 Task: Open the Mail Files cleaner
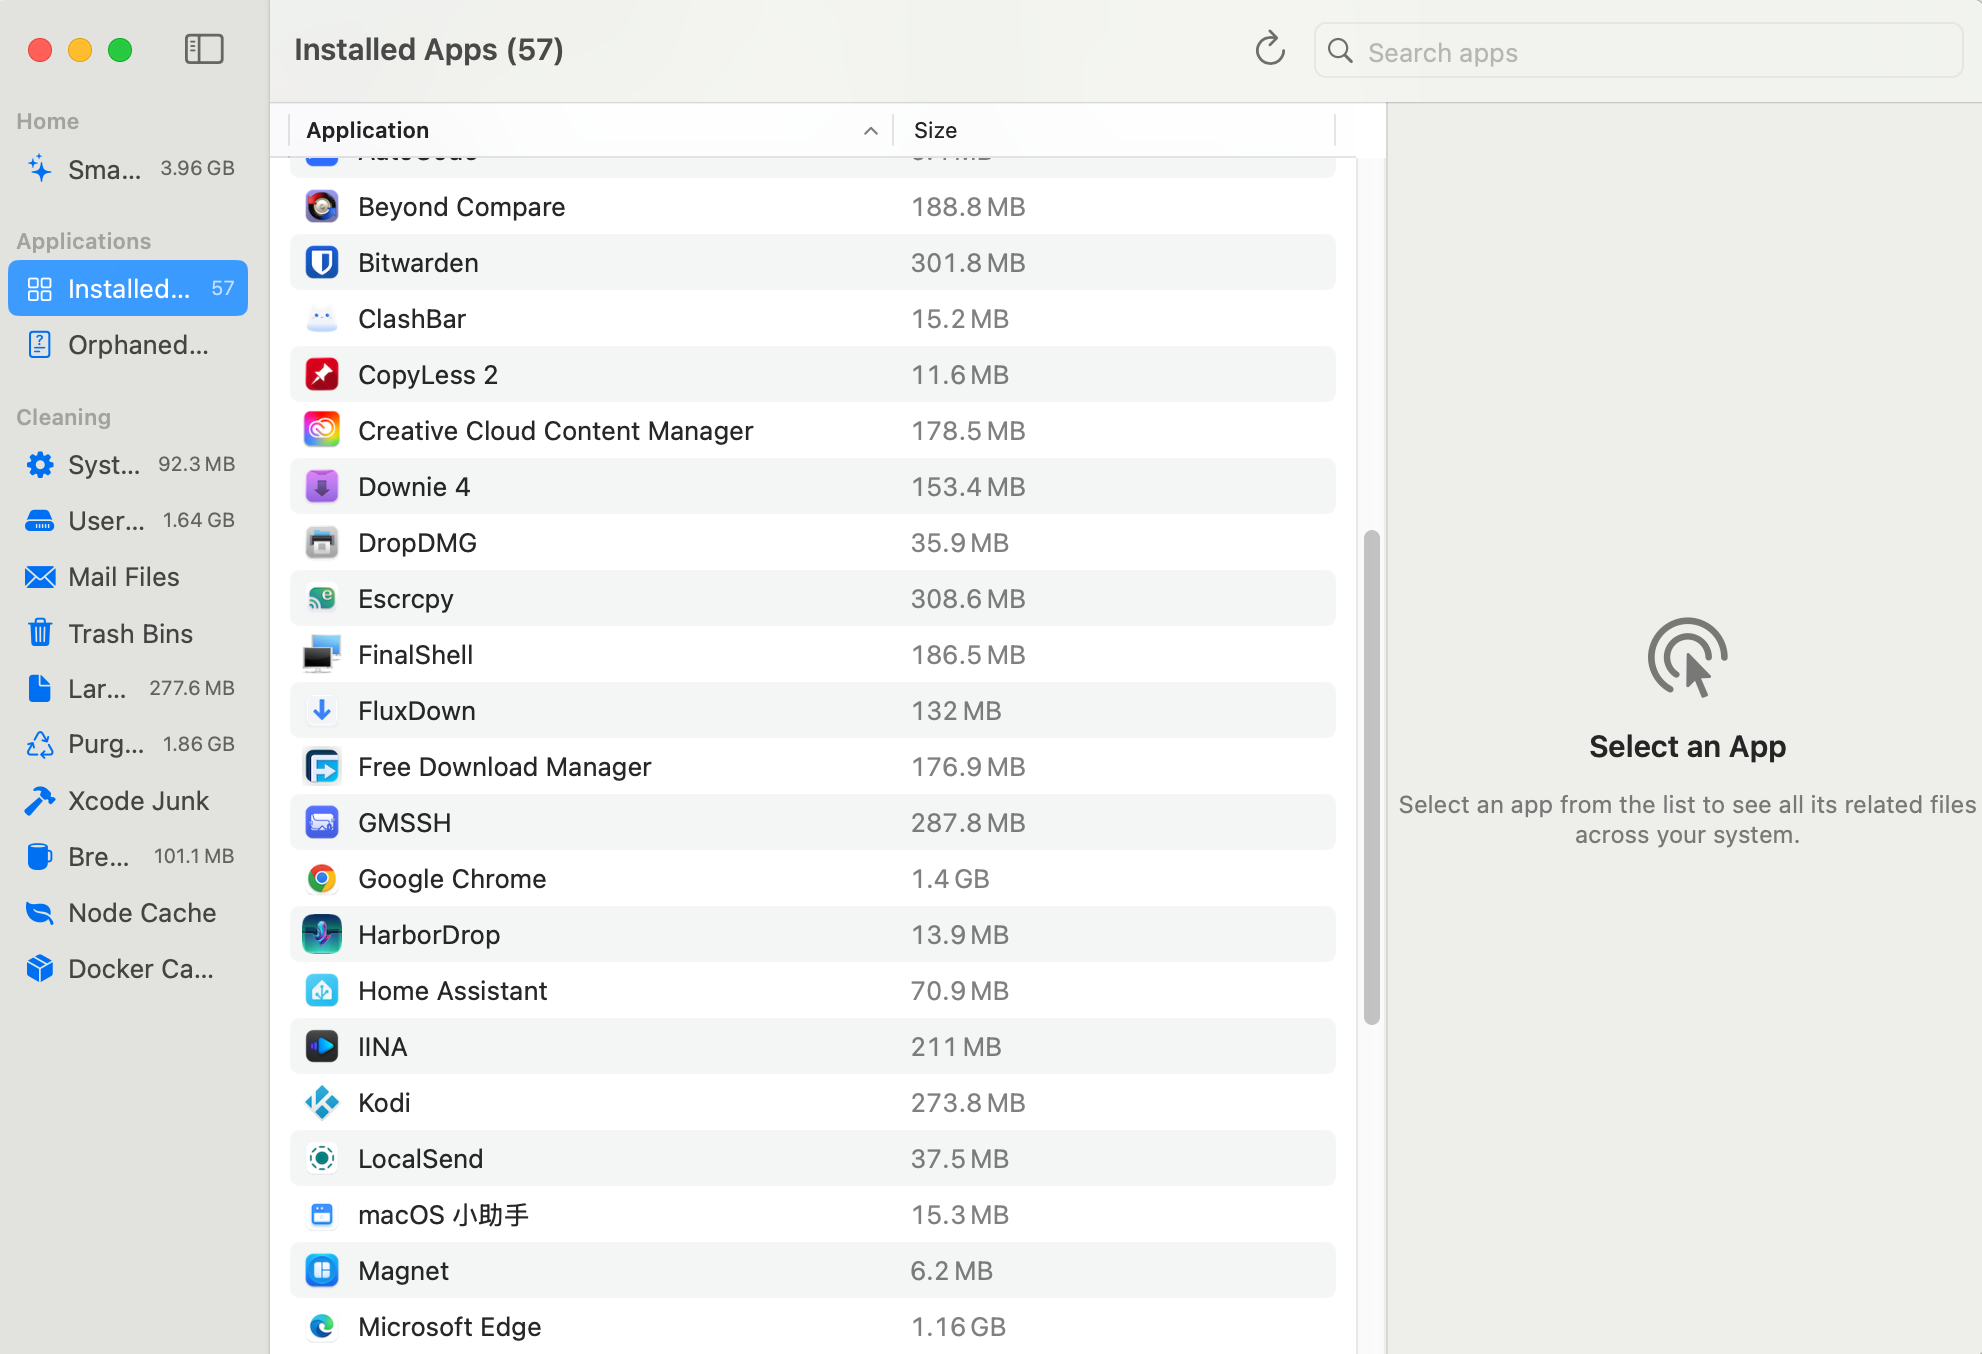[x=123, y=577]
